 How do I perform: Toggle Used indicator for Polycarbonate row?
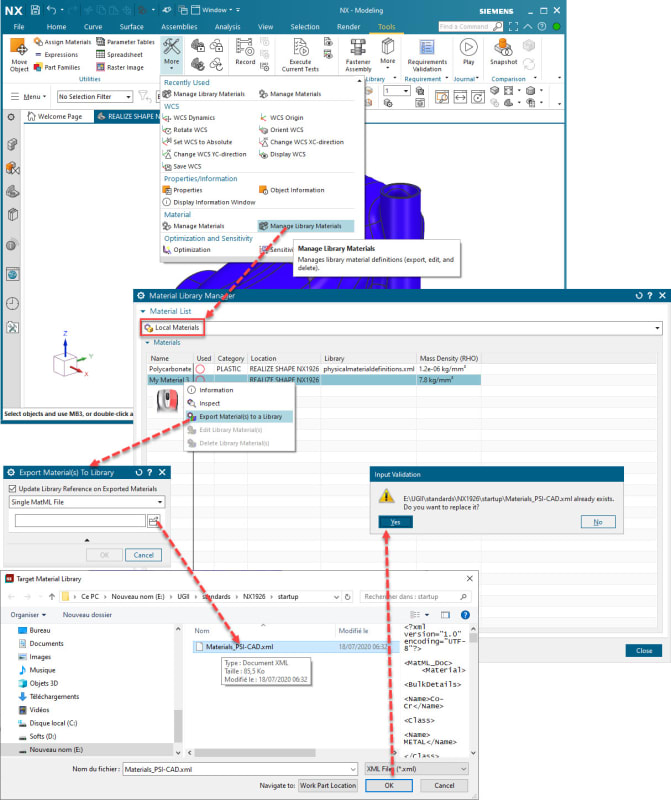tap(201, 369)
